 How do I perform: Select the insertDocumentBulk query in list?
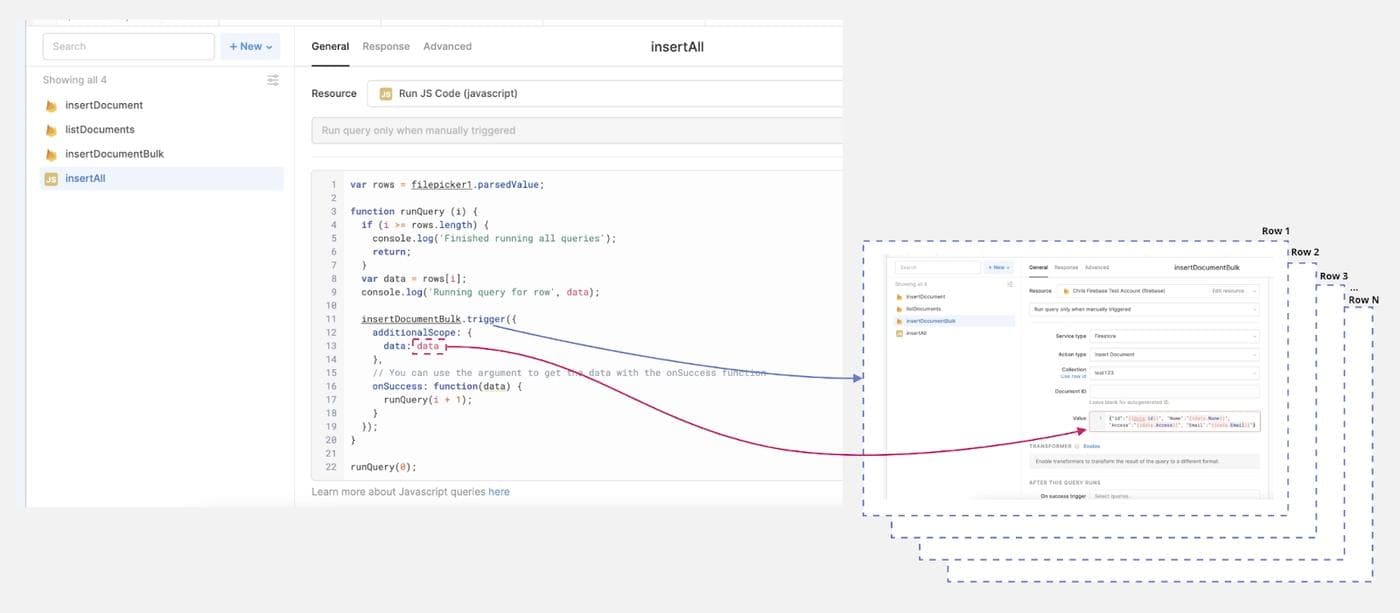[x=114, y=154]
